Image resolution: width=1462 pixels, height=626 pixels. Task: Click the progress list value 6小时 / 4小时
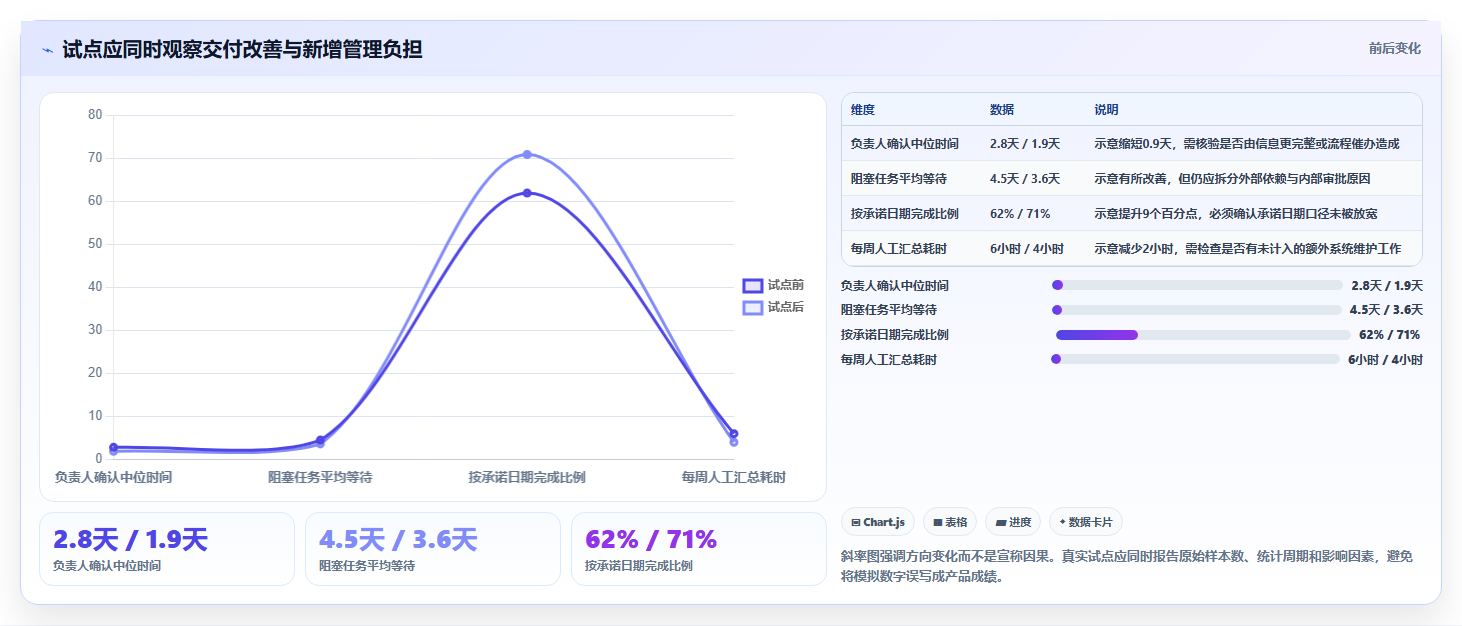pyautogui.click(x=1385, y=360)
